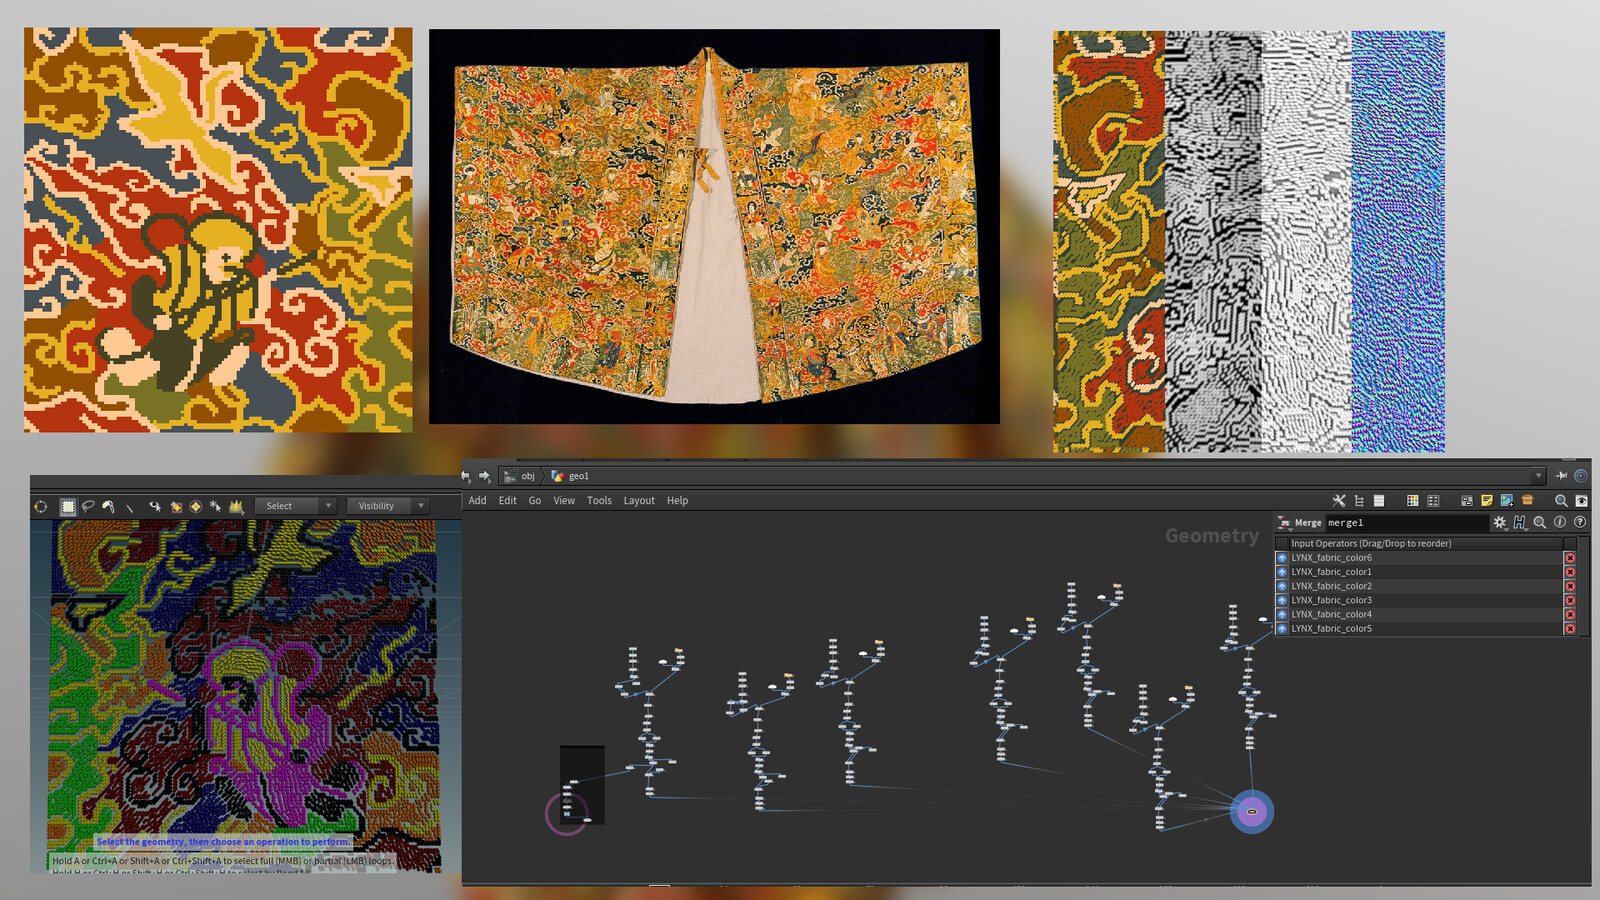Image resolution: width=1600 pixels, height=900 pixels.
Task: Remove LYNX_fabric_color1 input
Action: pyautogui.click(x=1570, y=572)
